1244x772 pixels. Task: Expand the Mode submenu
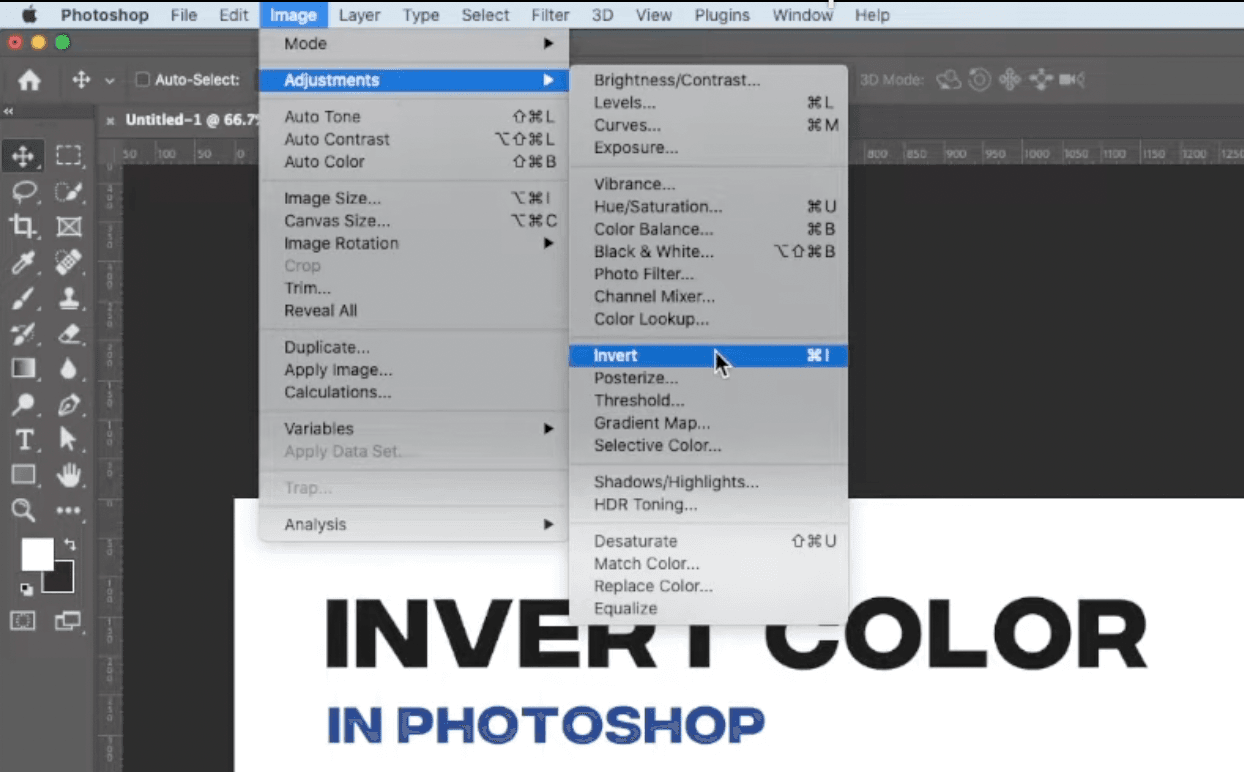413,44
